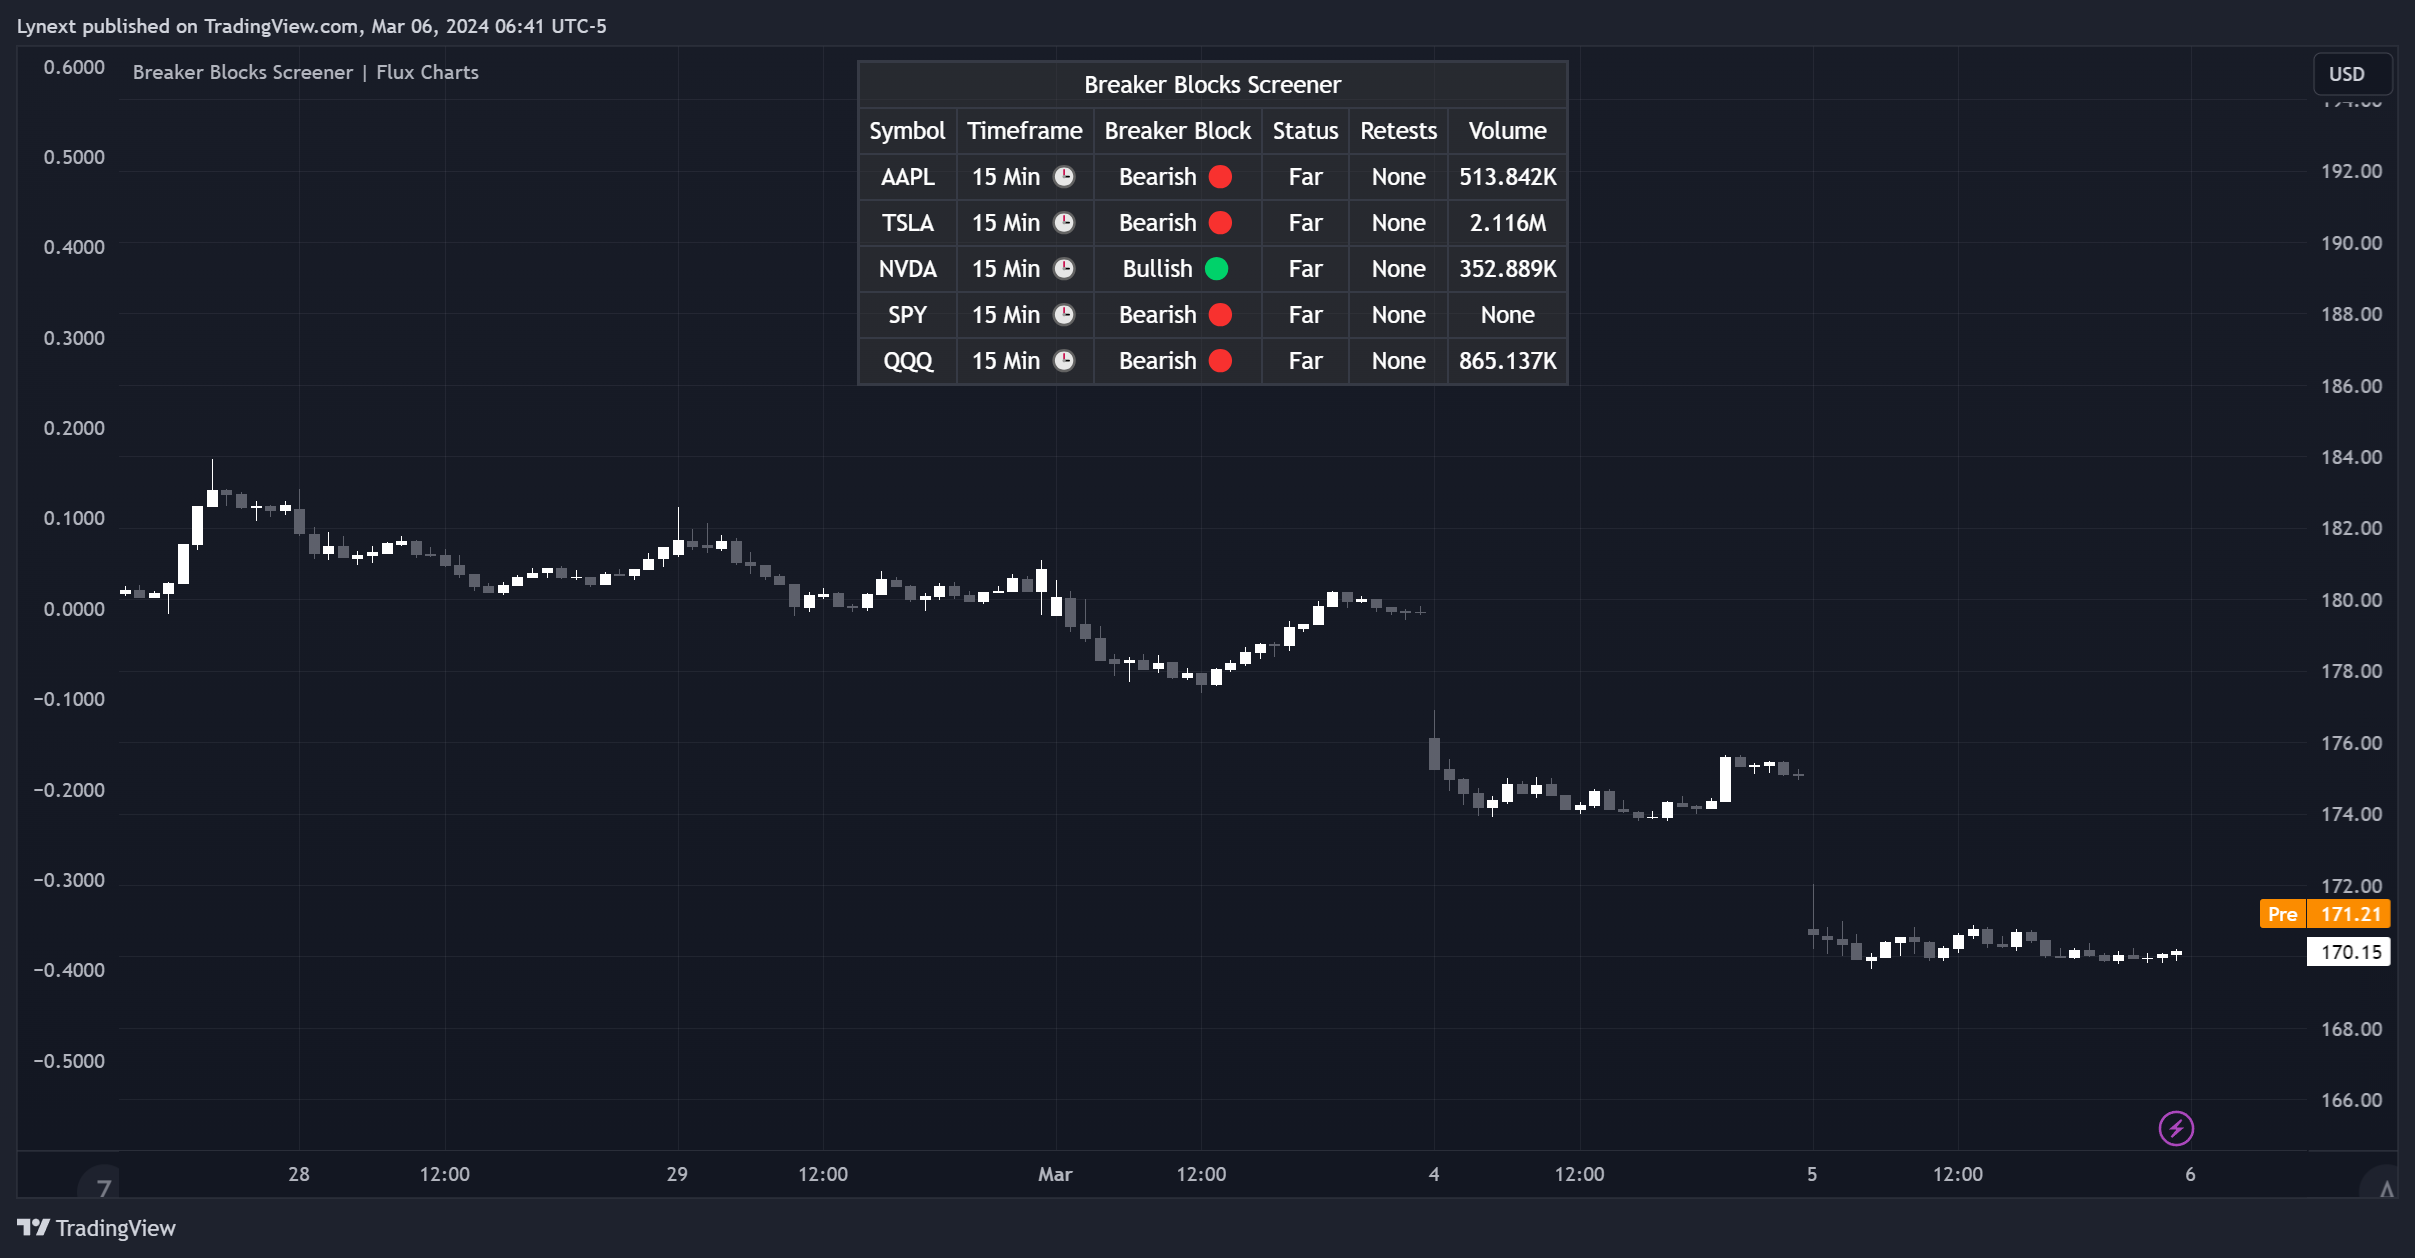This screenshot has height=1258, width=2415.
Task: Click the 29 date label on time axis
Action: [677, 1174]
